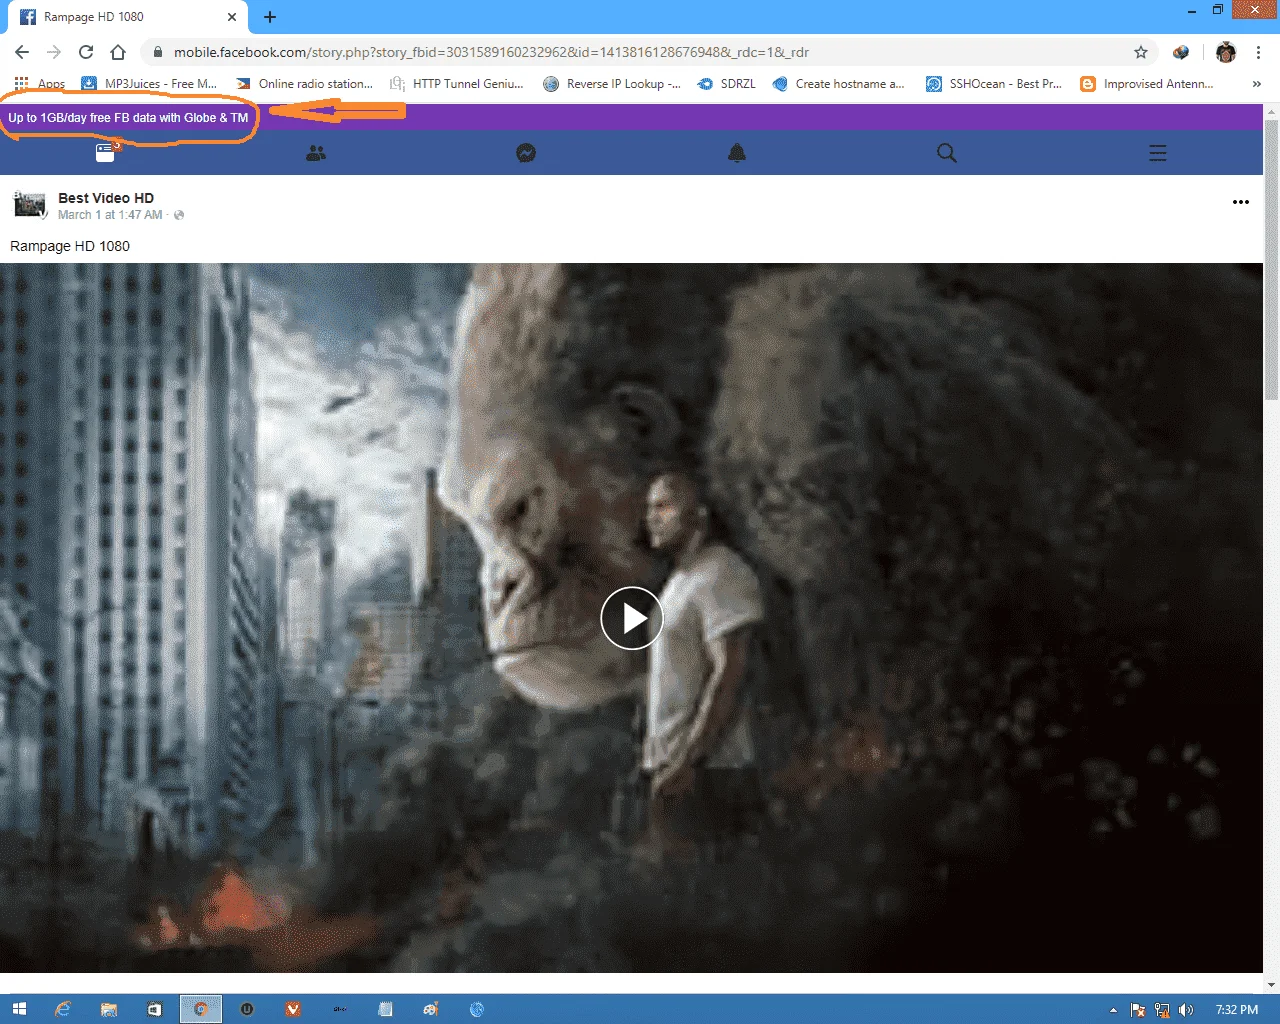1280x1024 pixels.
Task: Bookmark this page with the star icon
Action: tap(1141, 52)
